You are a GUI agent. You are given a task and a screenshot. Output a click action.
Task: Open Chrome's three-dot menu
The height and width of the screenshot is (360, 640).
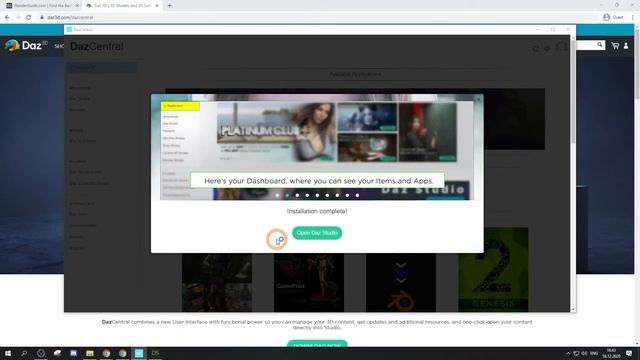633,17
